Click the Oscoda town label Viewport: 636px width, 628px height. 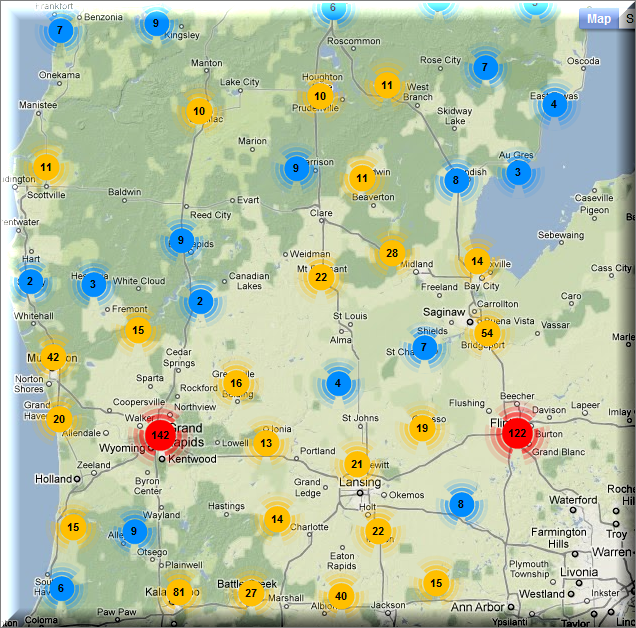(583, 61)
